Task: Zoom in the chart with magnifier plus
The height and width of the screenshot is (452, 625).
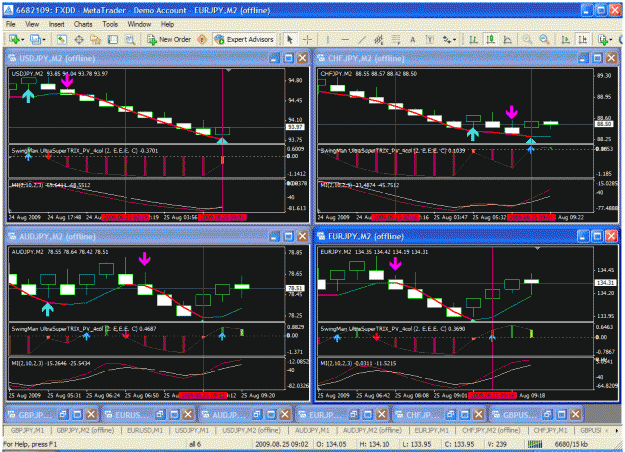Action: point(527,39)
